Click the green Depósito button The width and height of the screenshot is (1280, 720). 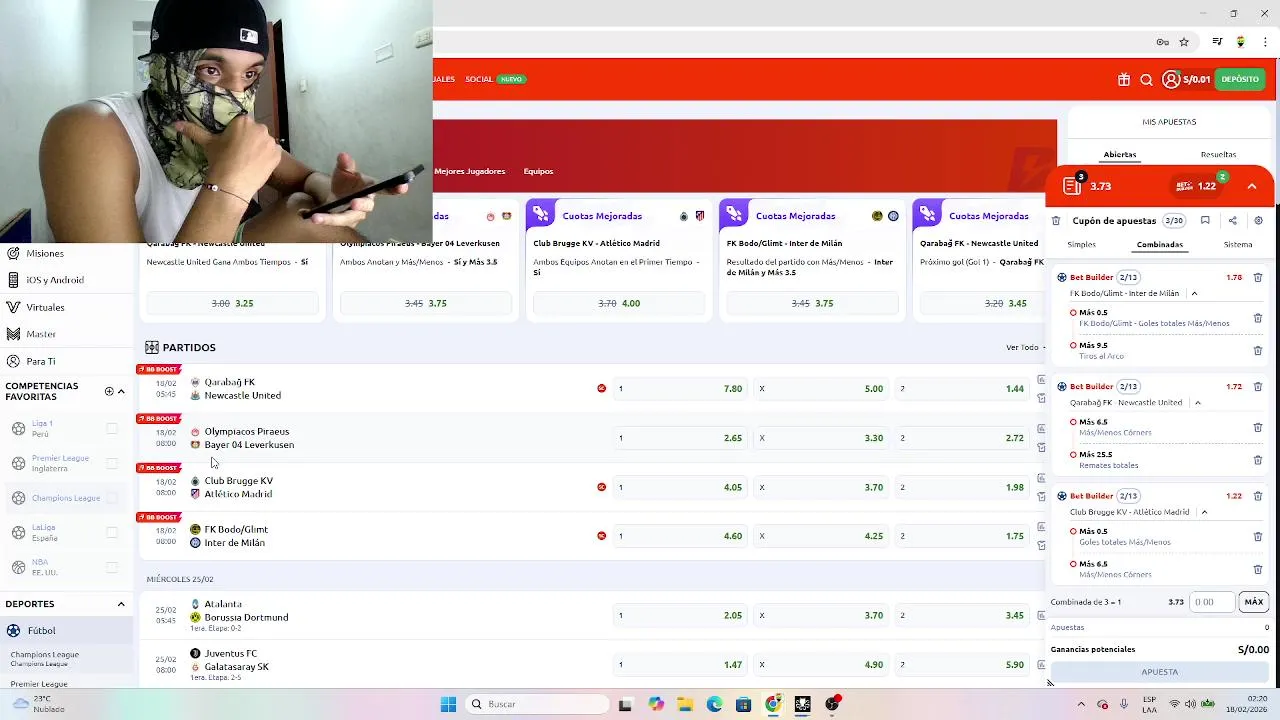click(1240, 80)
